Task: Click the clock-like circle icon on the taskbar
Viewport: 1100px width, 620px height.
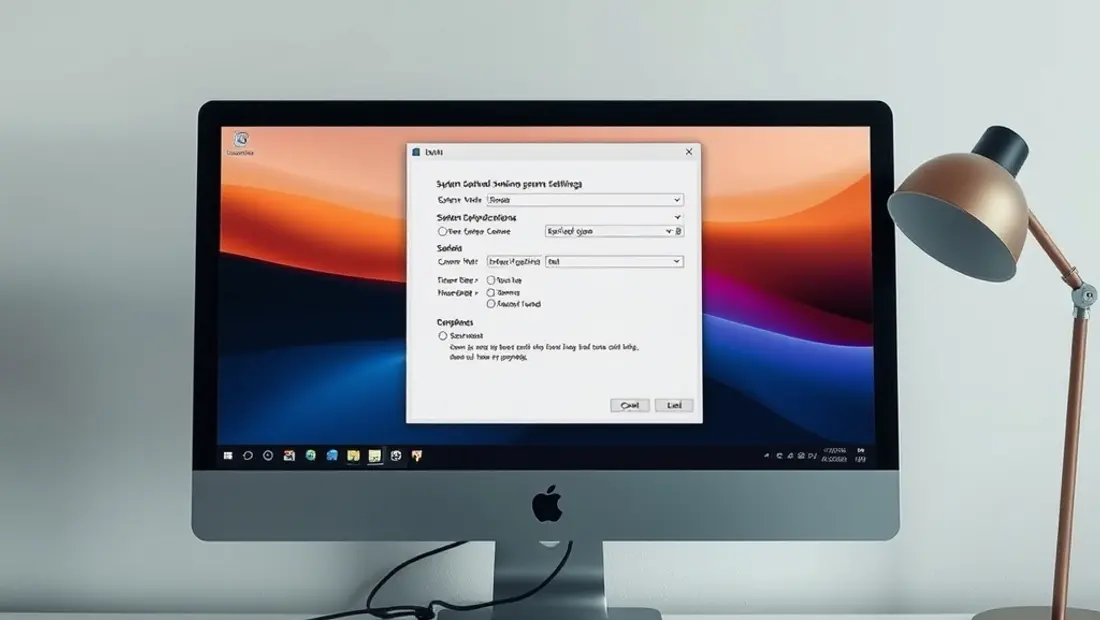Action: click(268, 456)
